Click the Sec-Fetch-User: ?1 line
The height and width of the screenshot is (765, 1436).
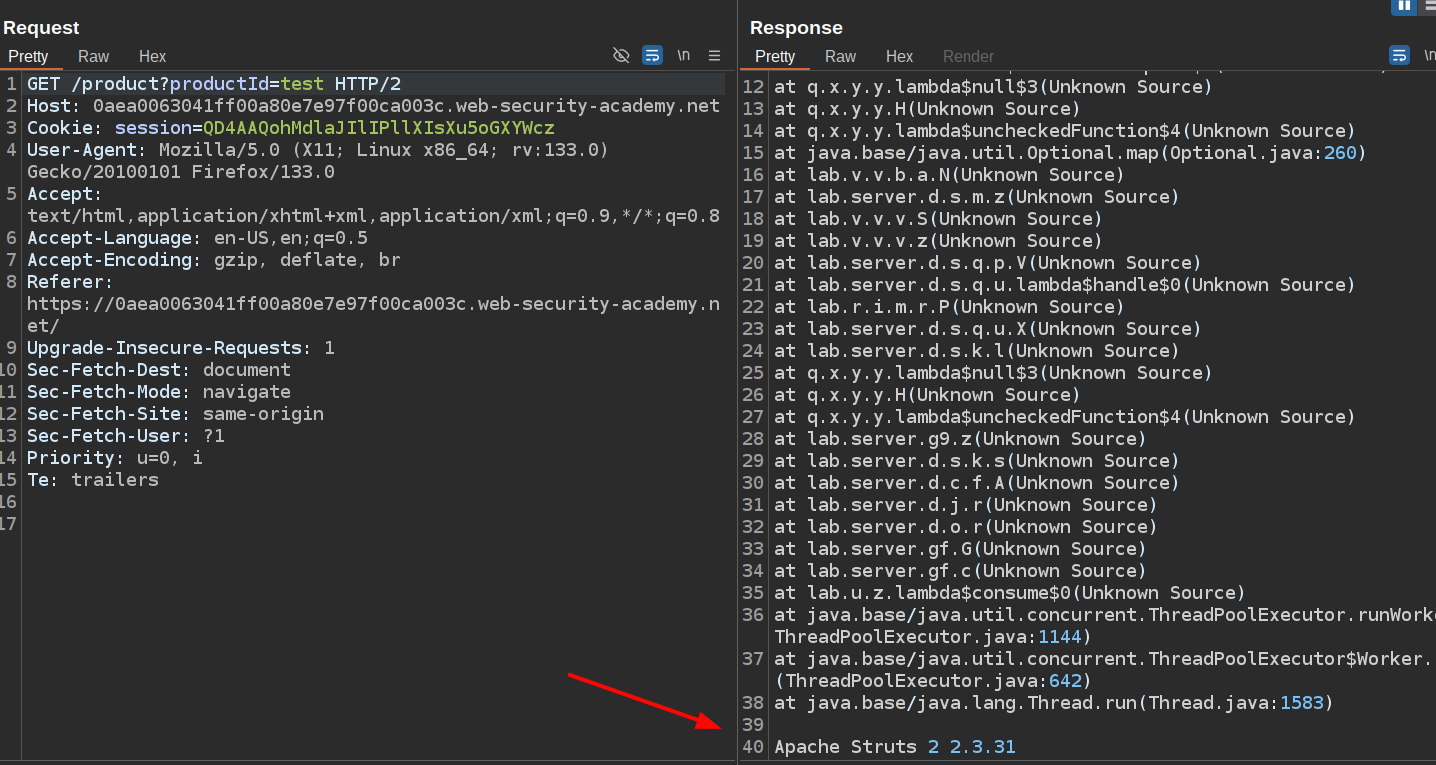pyautogui.click(x=126, y=436)
